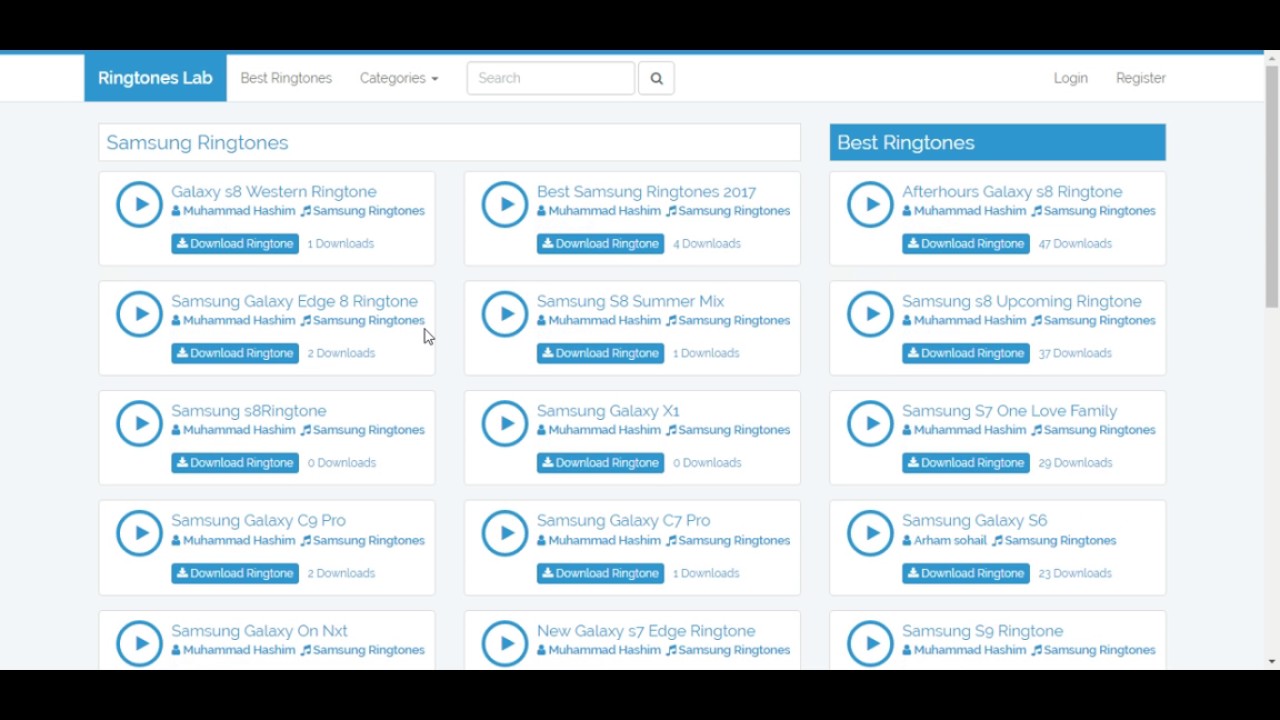Open the Register page
1280x720 pixels.
[x=1141, y=78]
